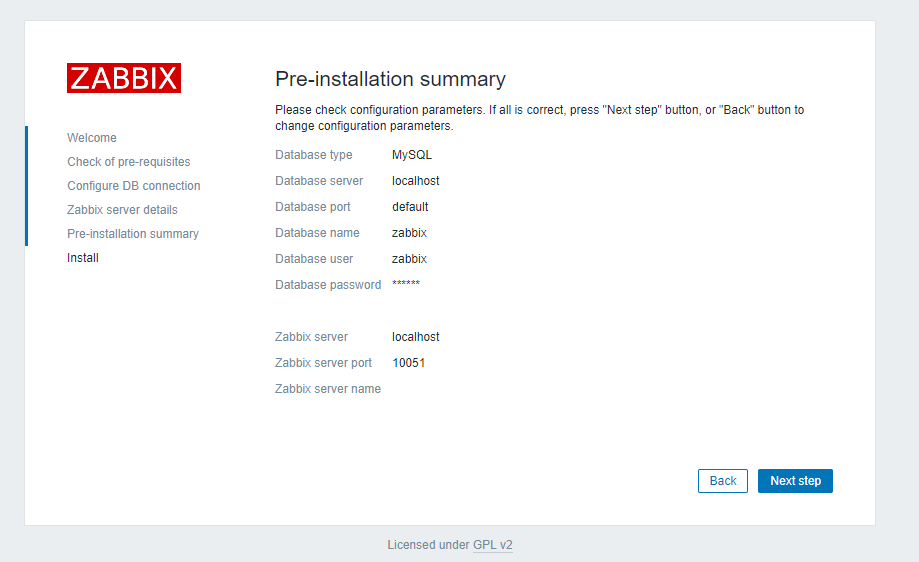Click the Next step button
Viewport: 919px width, 562px height.
coord(795,481)
